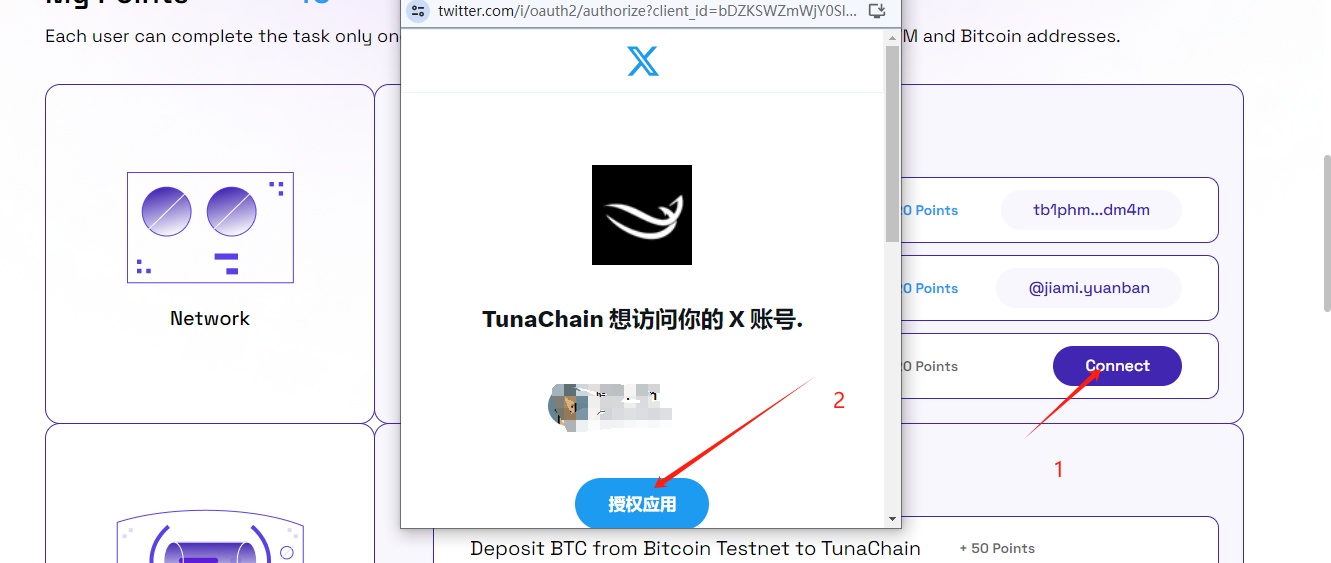Viewport: 1331px width, 563px height.
Task: Click the popup scrollbar up arrow
Action: 892,37
